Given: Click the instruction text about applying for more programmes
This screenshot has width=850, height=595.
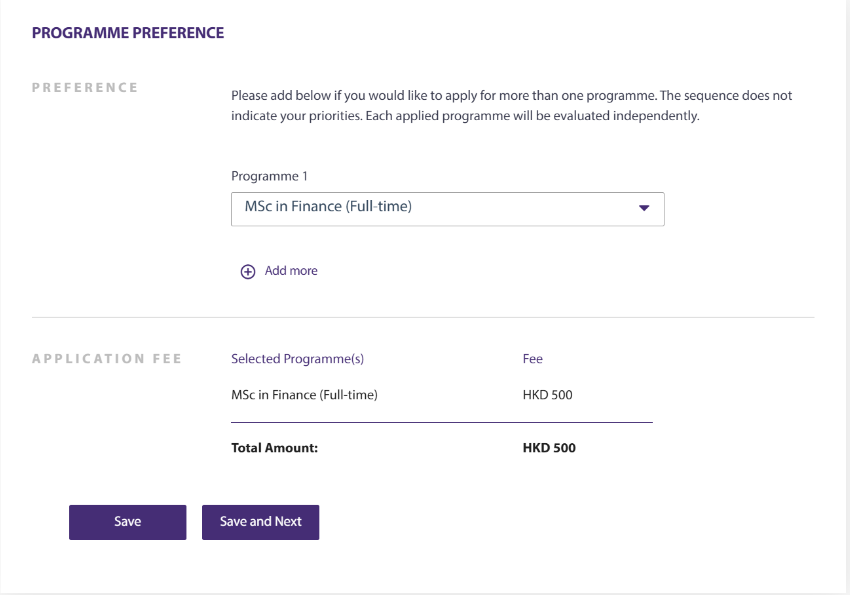Looking at the screenshot, I should point(511,106).
